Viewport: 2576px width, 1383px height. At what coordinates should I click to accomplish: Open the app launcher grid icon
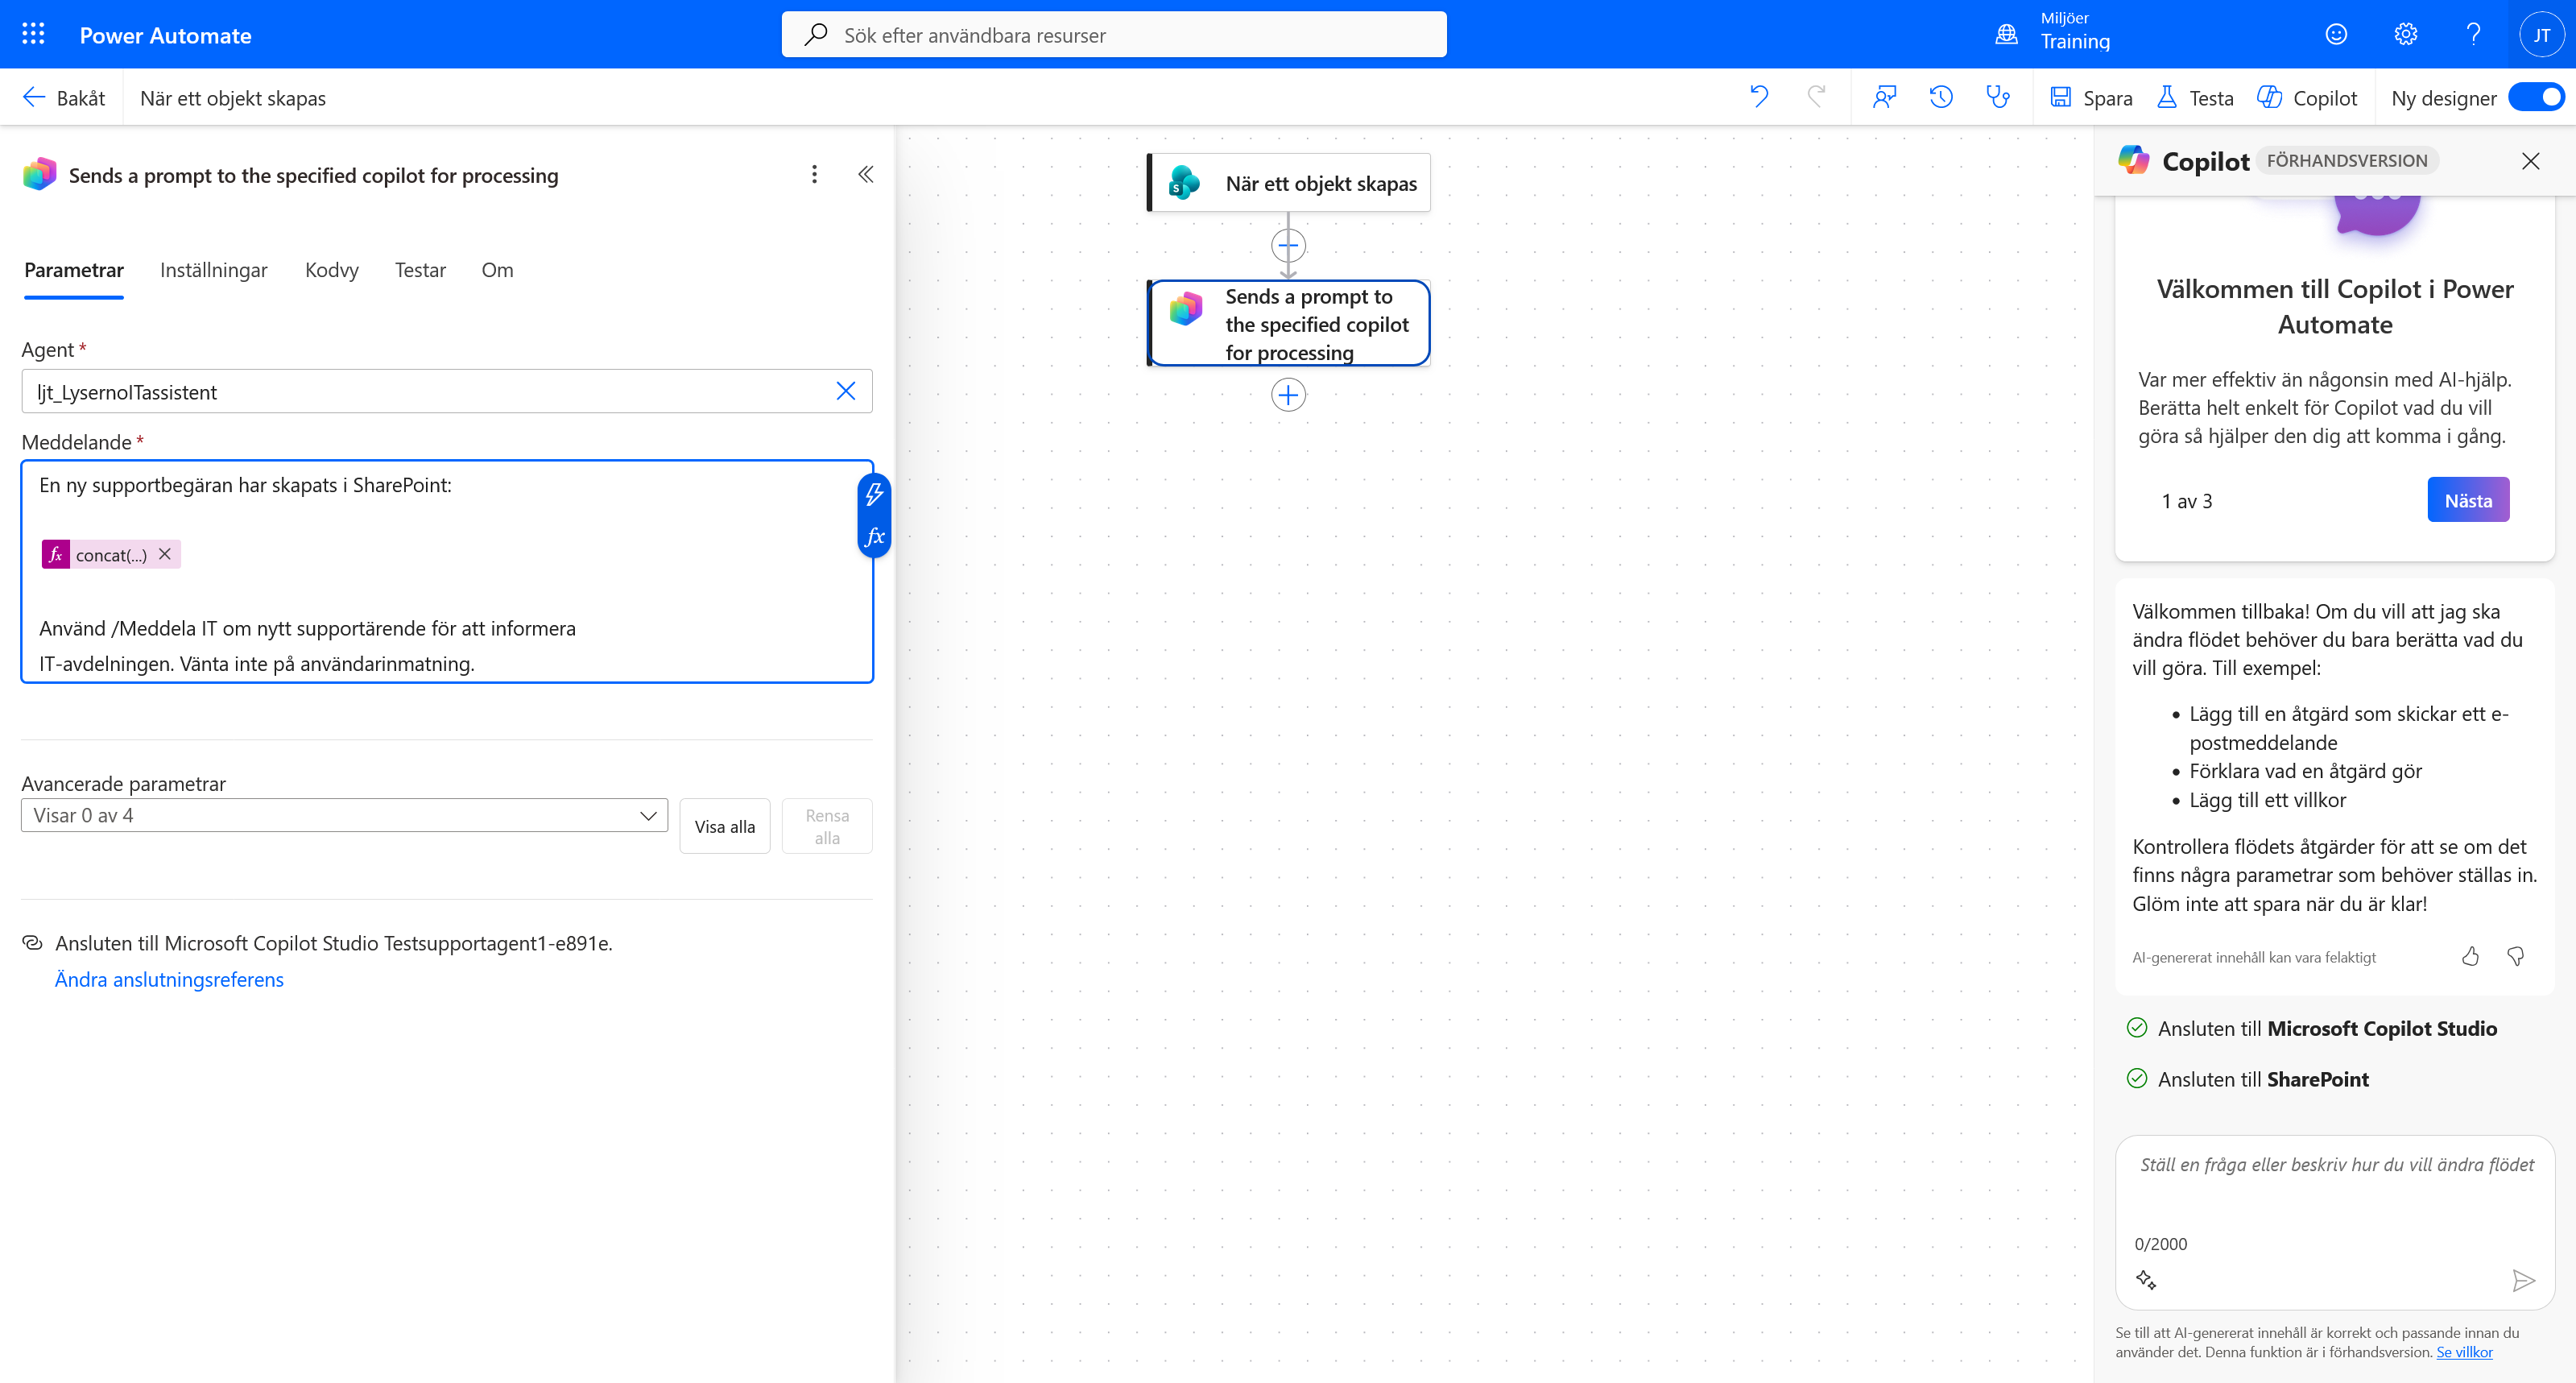coord(33,35)
